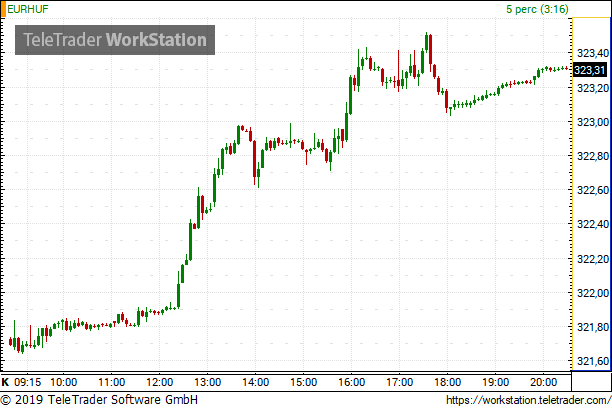Viewport: 612px width, 409px height.
Task: Click the 09:15 time axis label
Action: [27, 382]
